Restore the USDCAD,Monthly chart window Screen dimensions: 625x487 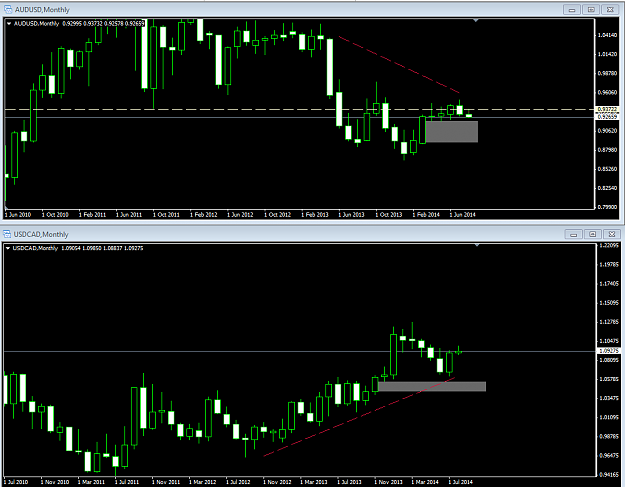(593, 234)
